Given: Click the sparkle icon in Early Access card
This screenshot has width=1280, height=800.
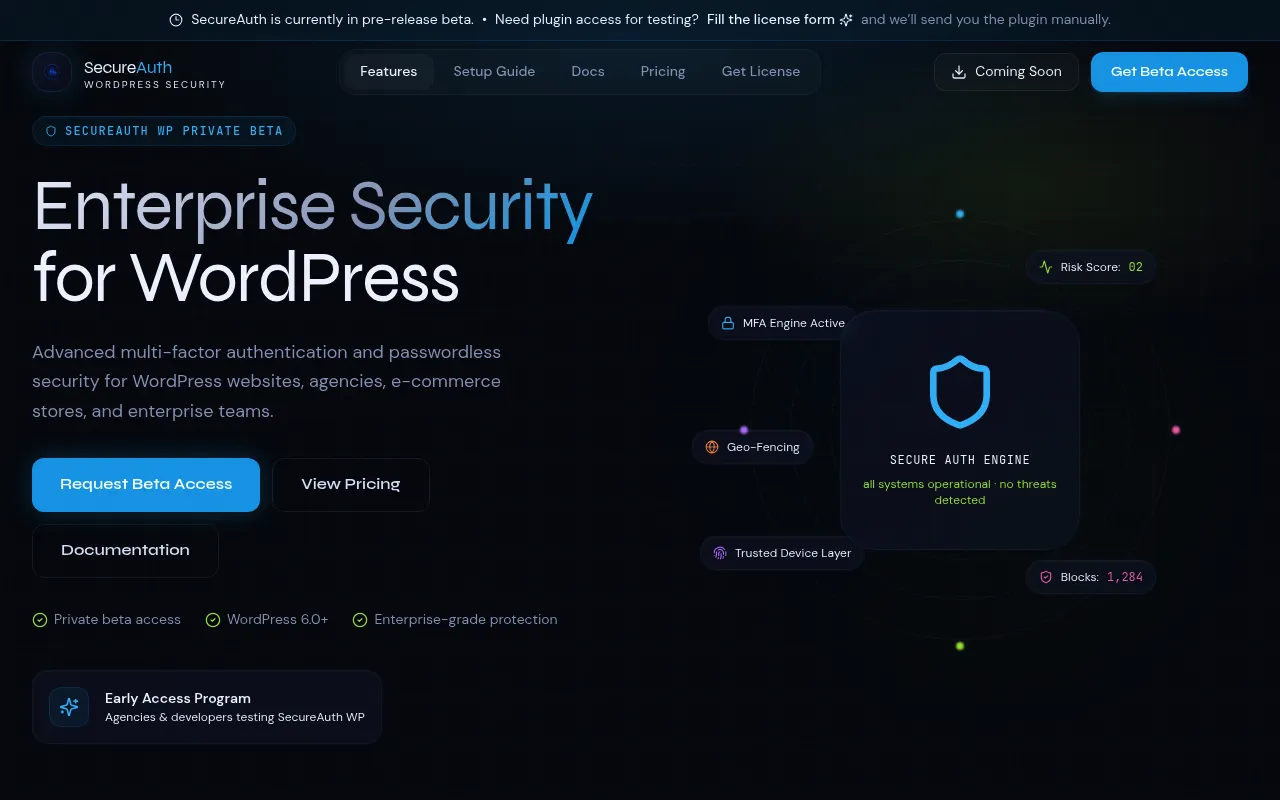Looking at the screenshot, I should pos(69,707).
